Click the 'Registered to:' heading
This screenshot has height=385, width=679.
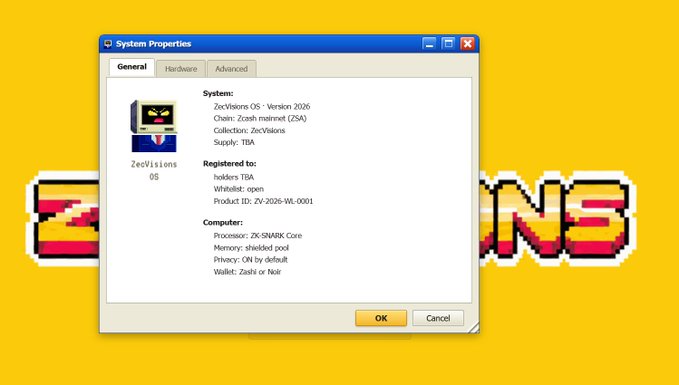point(230,164)
